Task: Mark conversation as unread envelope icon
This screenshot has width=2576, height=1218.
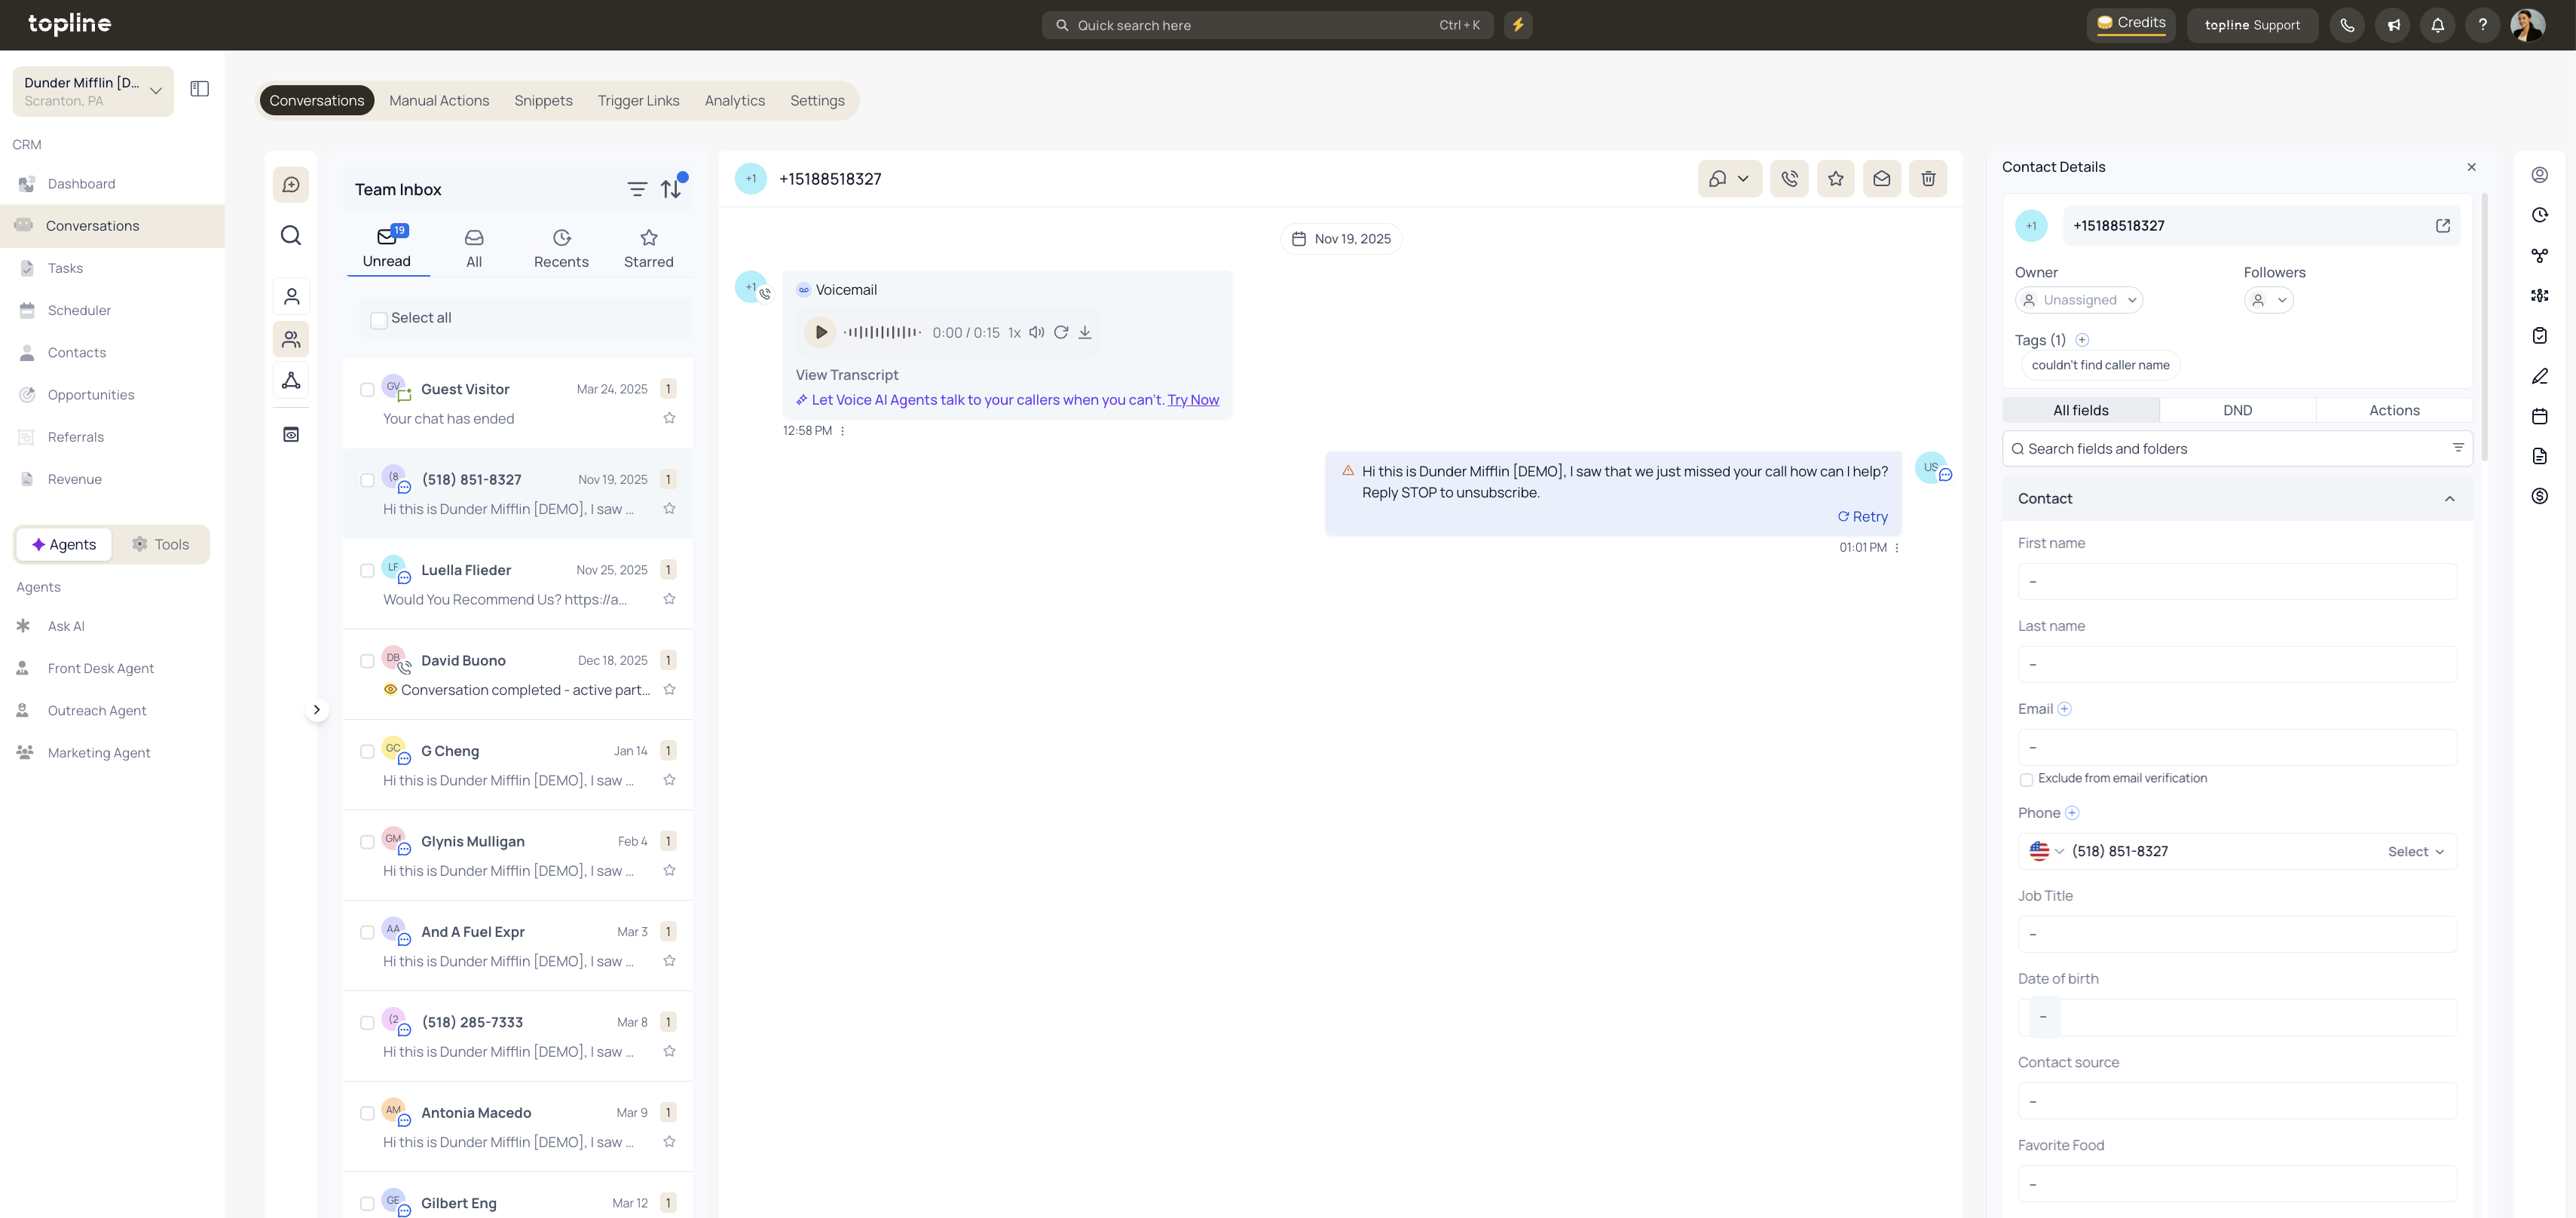Action: pyautogui.click(x=1881, y=179)
